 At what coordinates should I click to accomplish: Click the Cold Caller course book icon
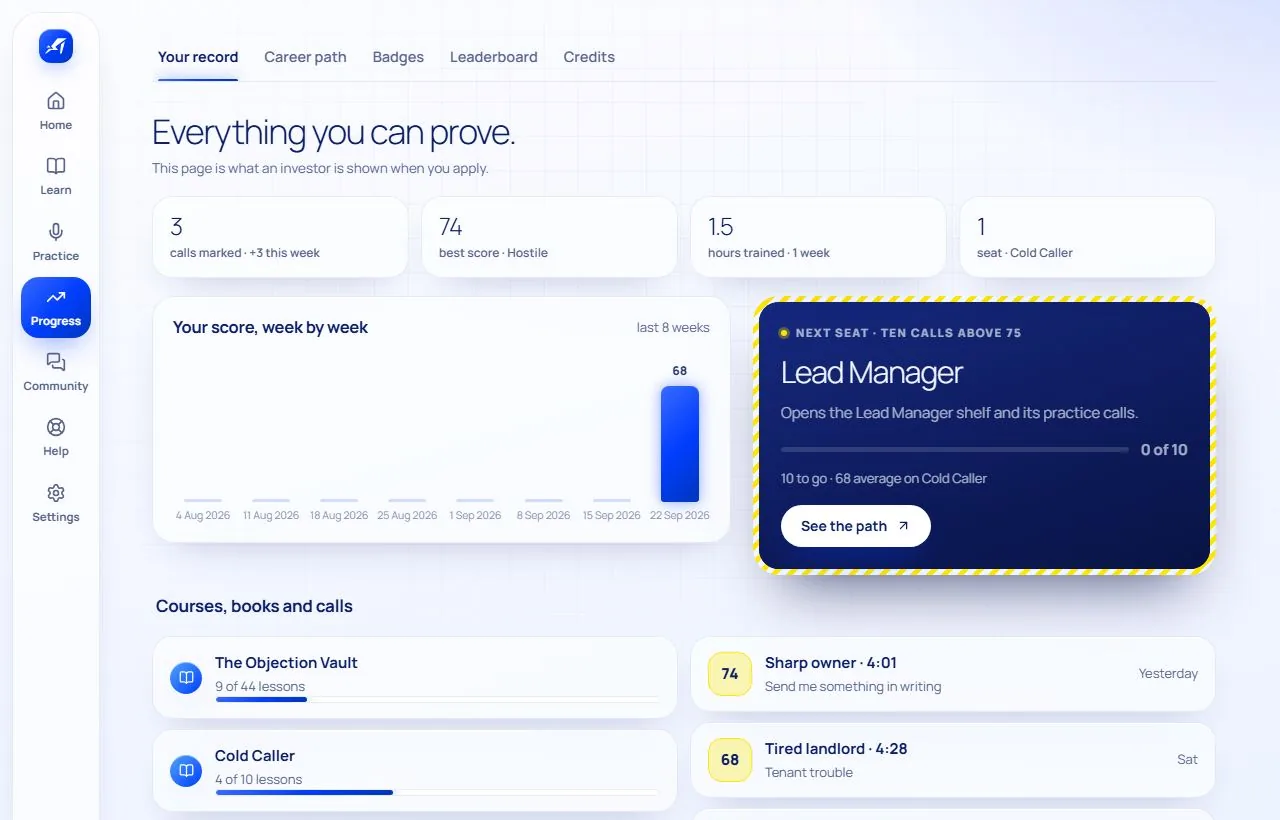(x=186, y=771)
